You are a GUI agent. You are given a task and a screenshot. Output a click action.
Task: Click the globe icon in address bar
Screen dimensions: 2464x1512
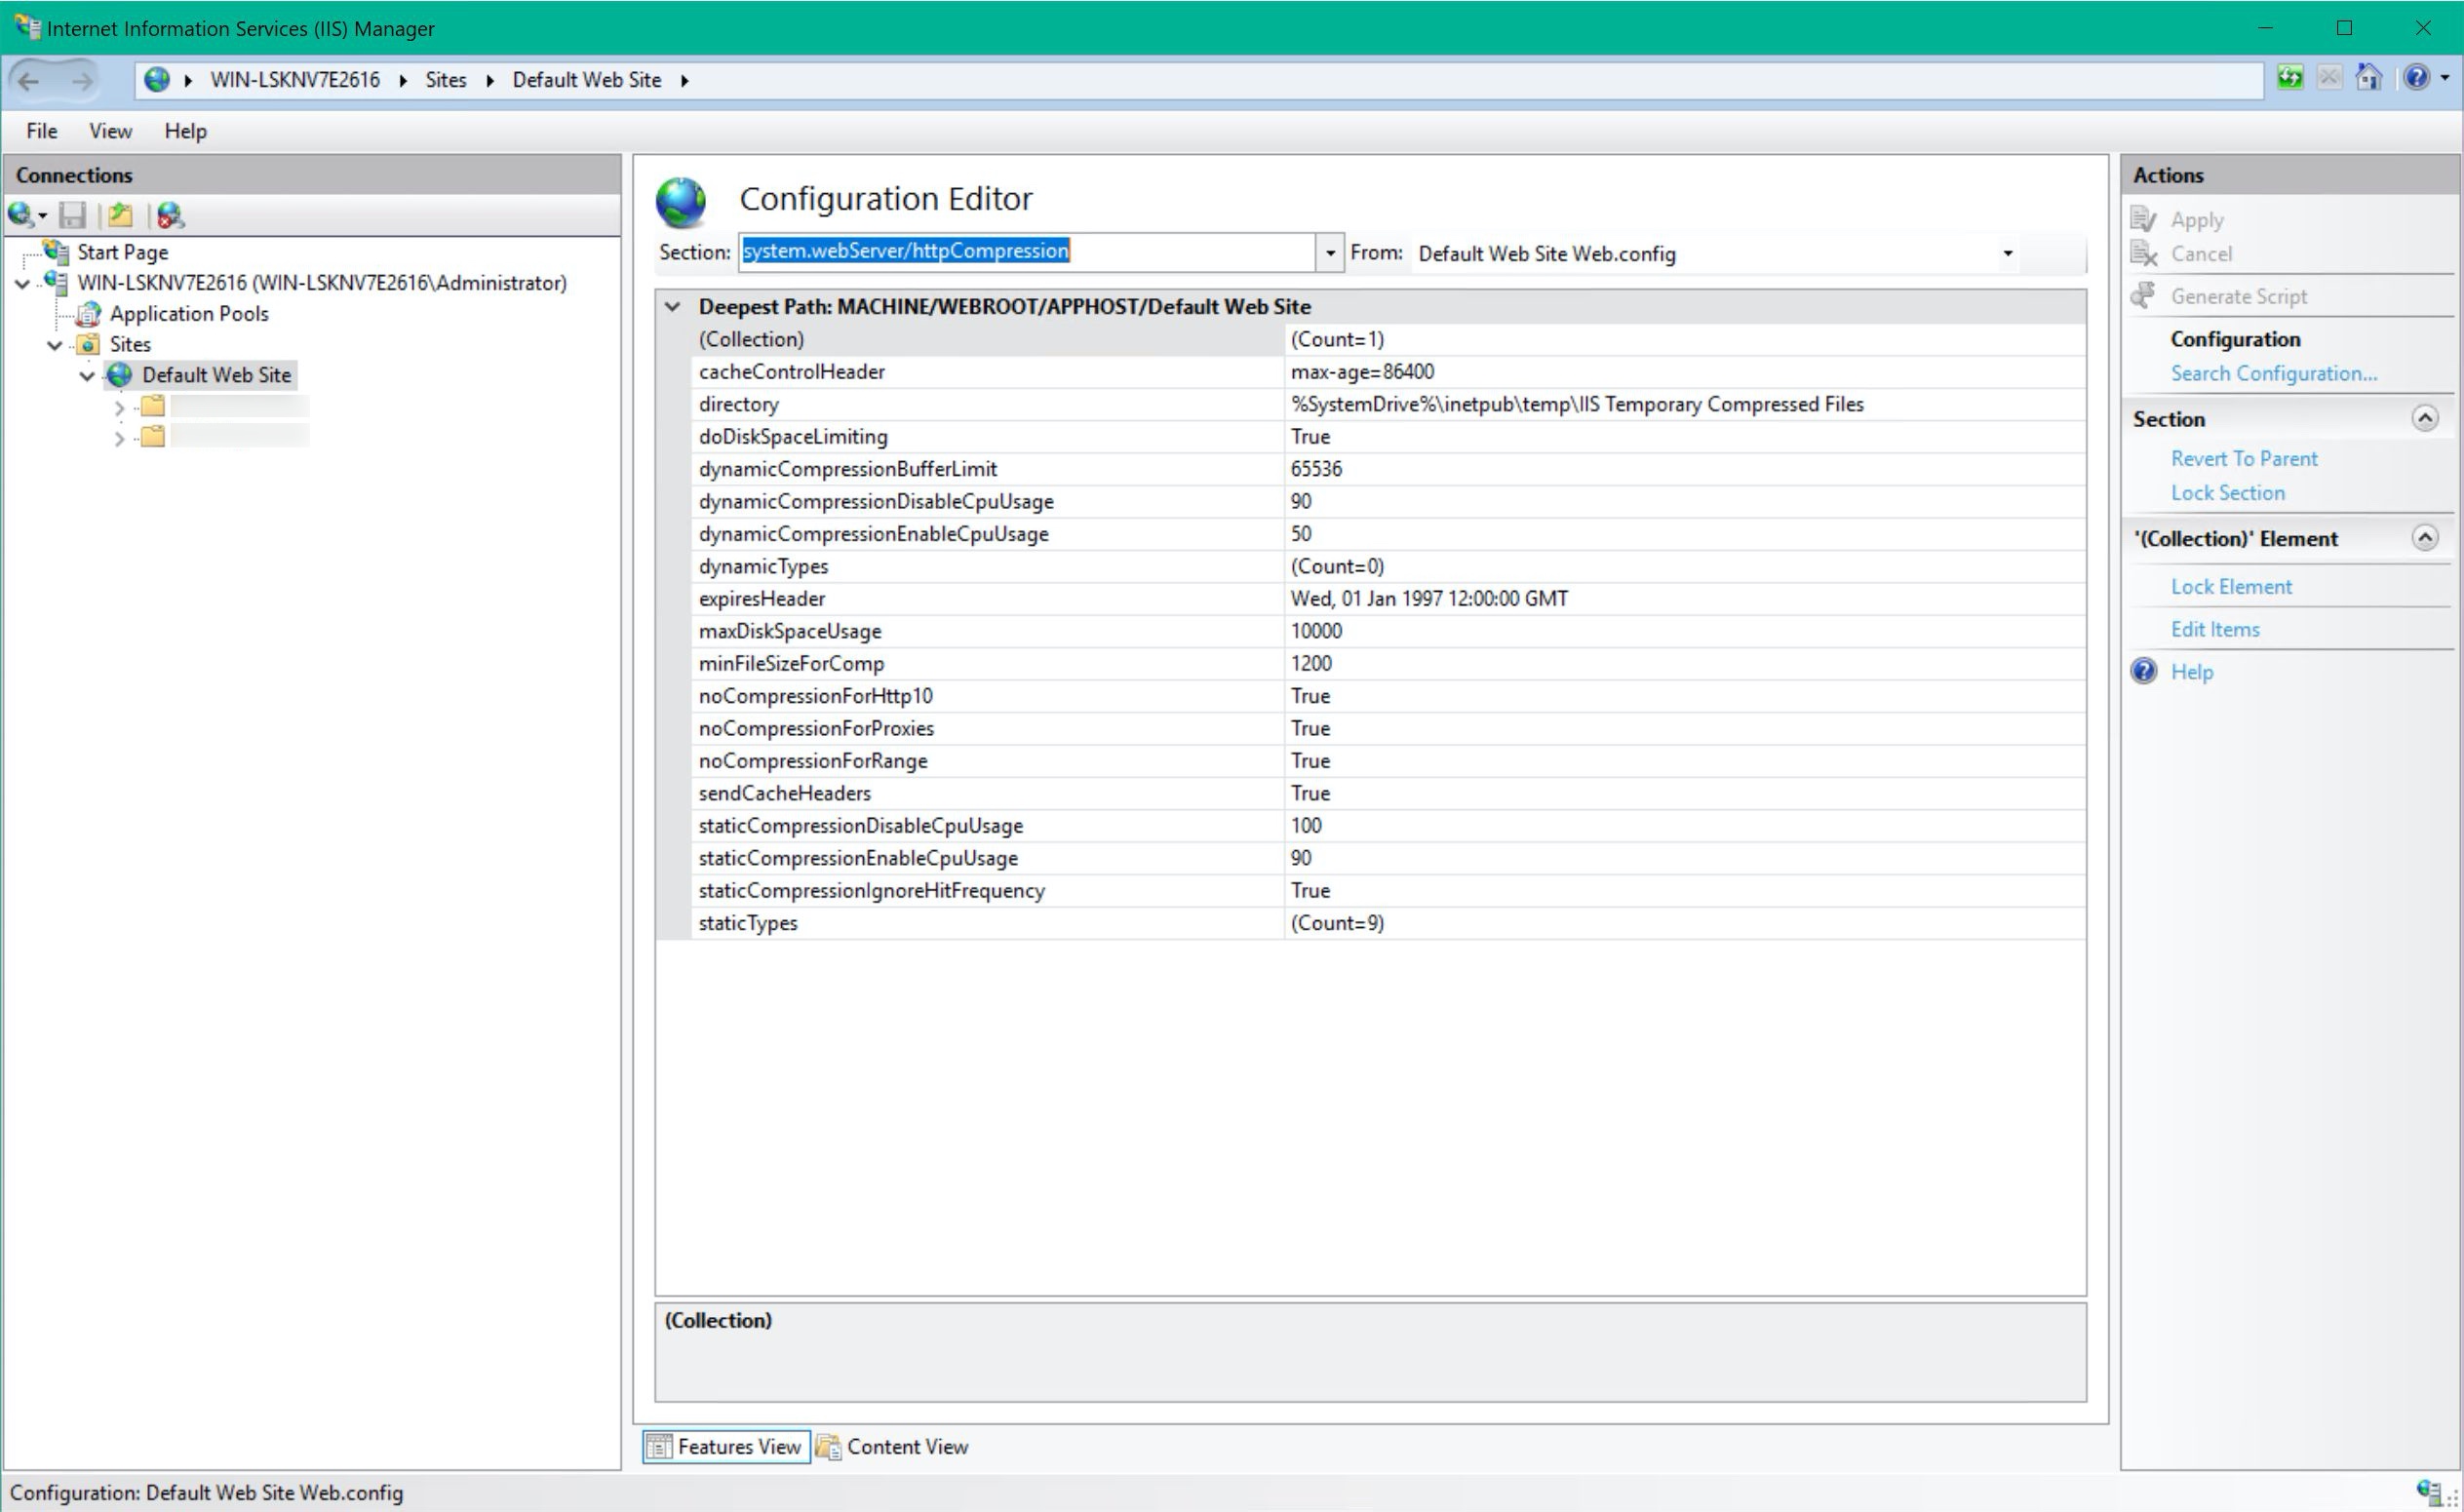click(x=157, y=79)
